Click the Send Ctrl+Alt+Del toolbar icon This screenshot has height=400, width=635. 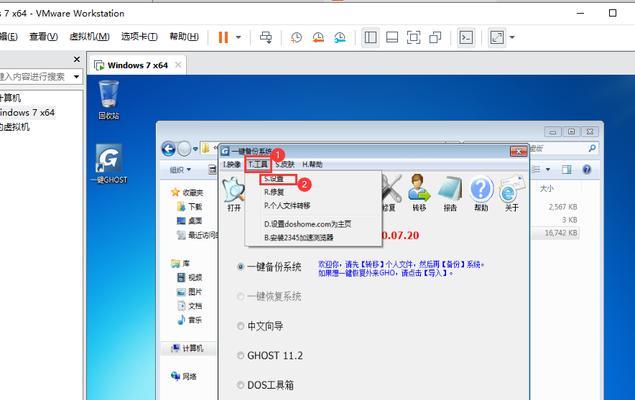click(266, 37)
